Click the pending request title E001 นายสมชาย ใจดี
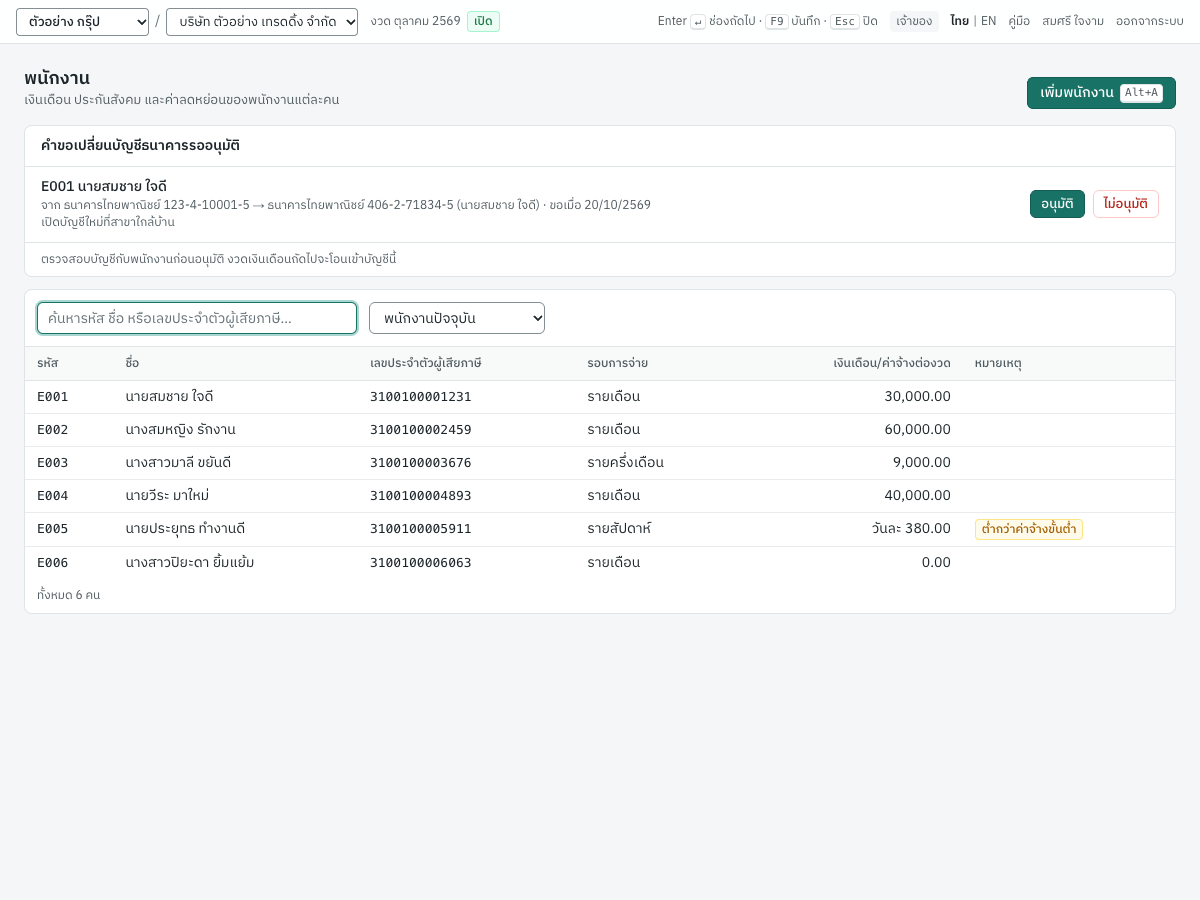Image resolution: width=1200 pixels, height=900 pixels. coord(104,186)
